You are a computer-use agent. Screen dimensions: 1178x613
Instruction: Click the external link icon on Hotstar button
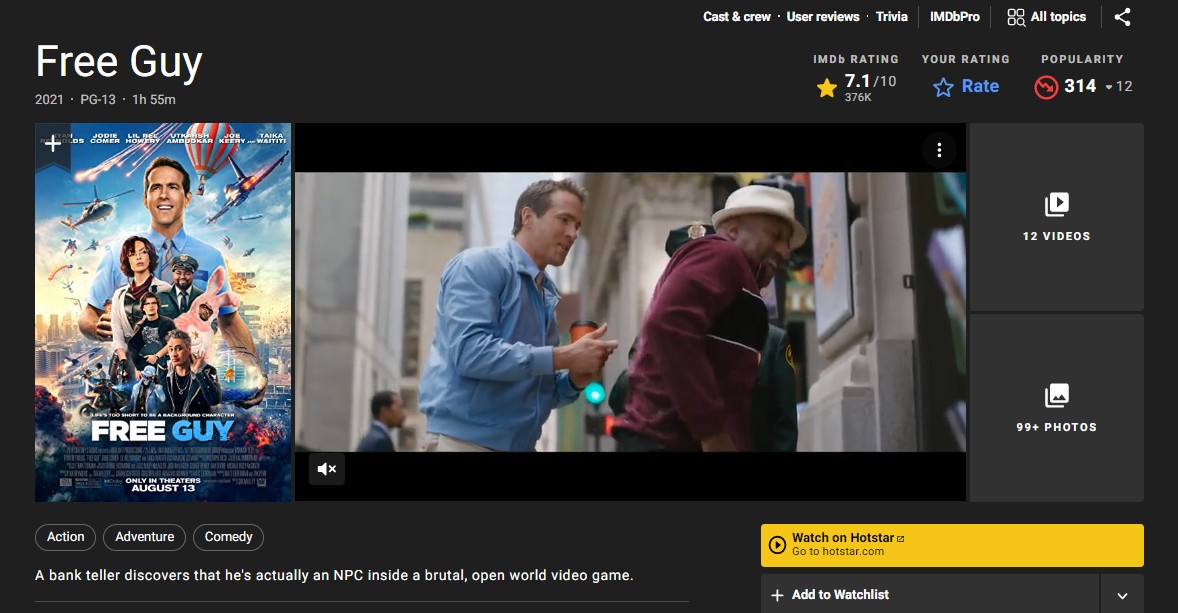pos(901,539)
